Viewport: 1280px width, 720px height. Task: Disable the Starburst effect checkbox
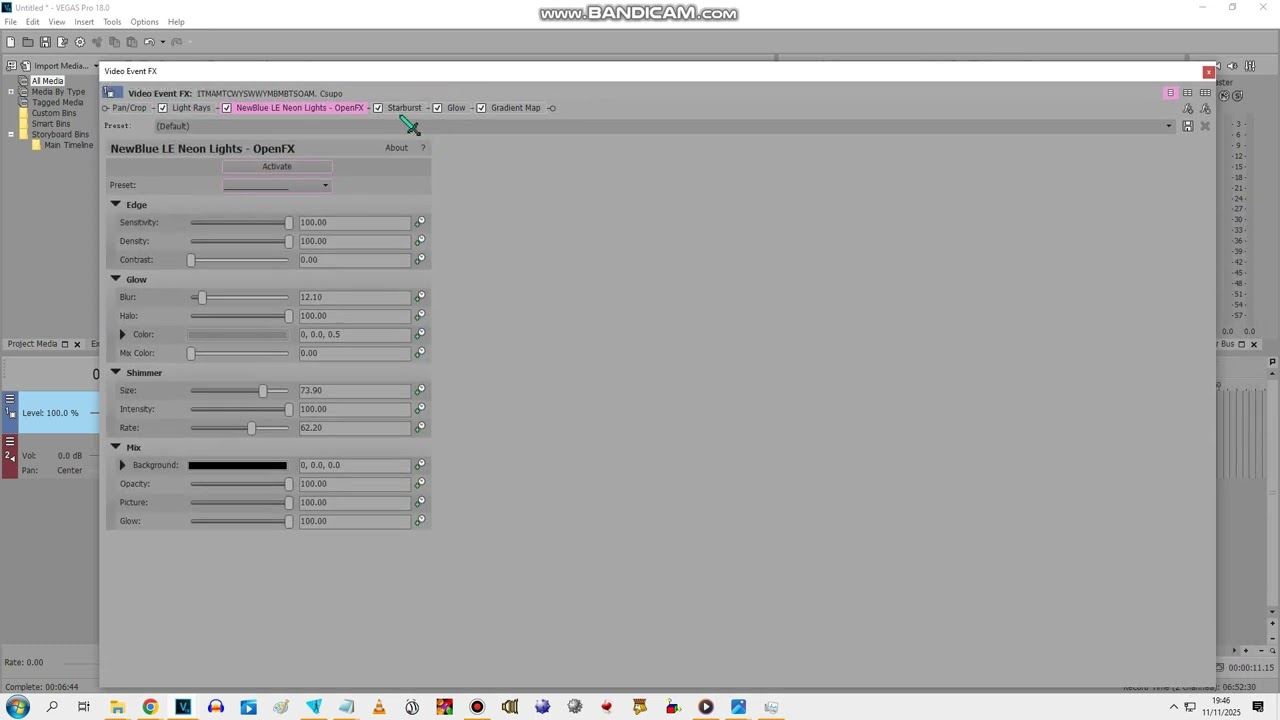coord(378,108)
